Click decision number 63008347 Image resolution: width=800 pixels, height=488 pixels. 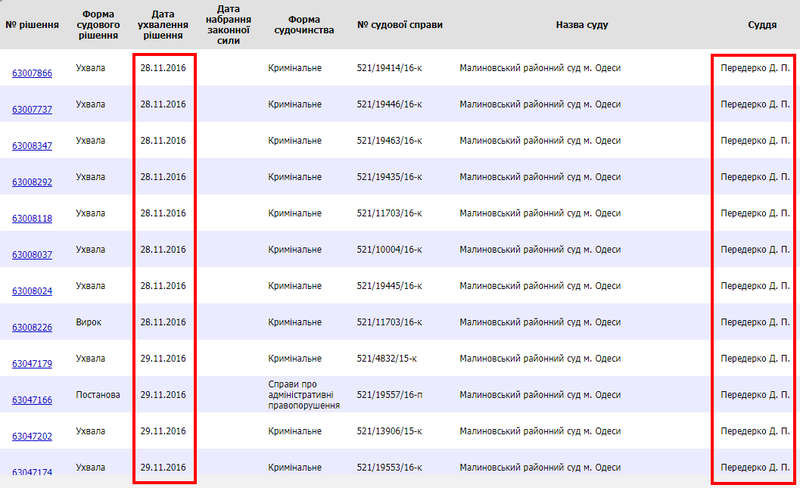point(32,146)
